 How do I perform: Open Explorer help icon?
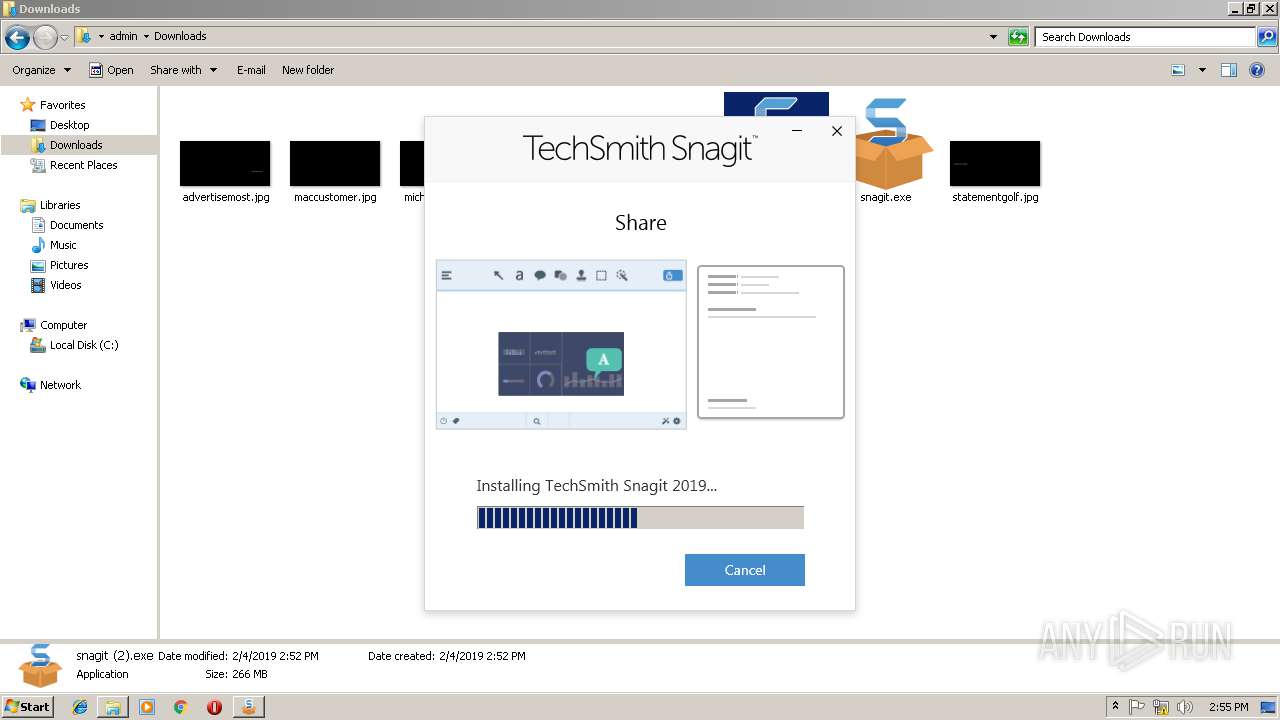tap(1257, 70)
